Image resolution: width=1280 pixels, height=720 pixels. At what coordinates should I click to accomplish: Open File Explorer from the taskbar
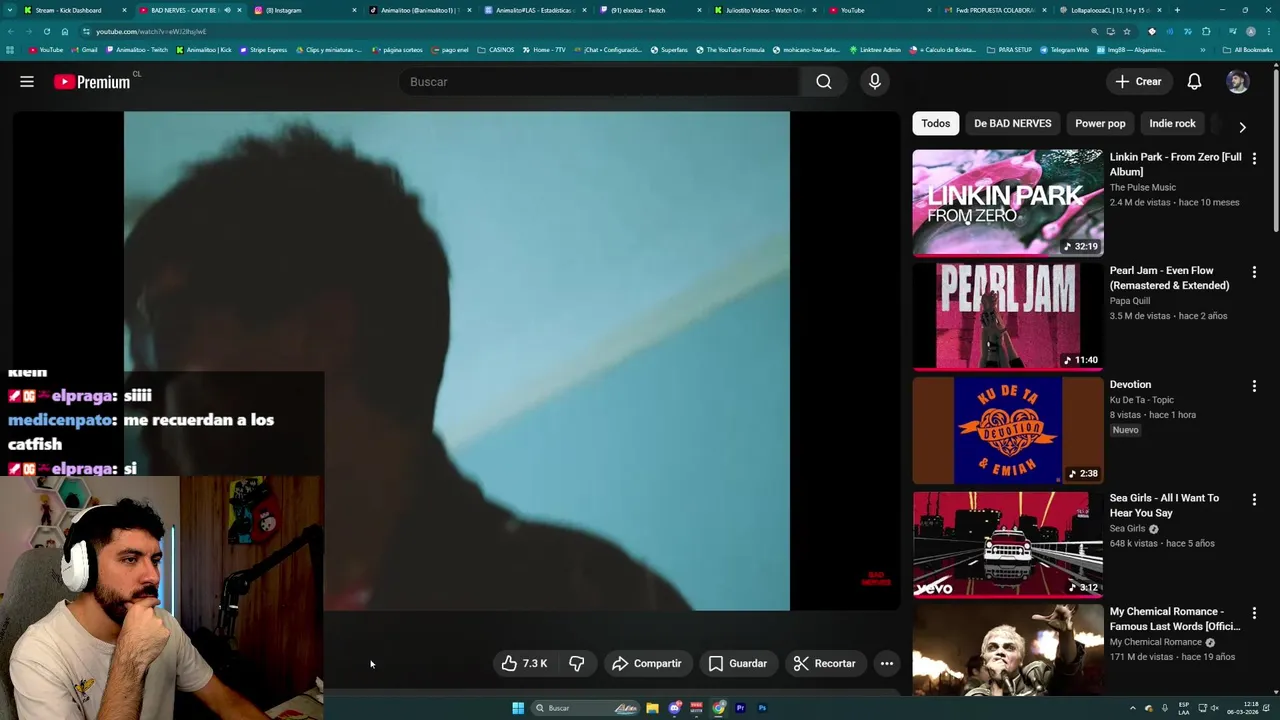pyautogui.click(x=652, y=708)
